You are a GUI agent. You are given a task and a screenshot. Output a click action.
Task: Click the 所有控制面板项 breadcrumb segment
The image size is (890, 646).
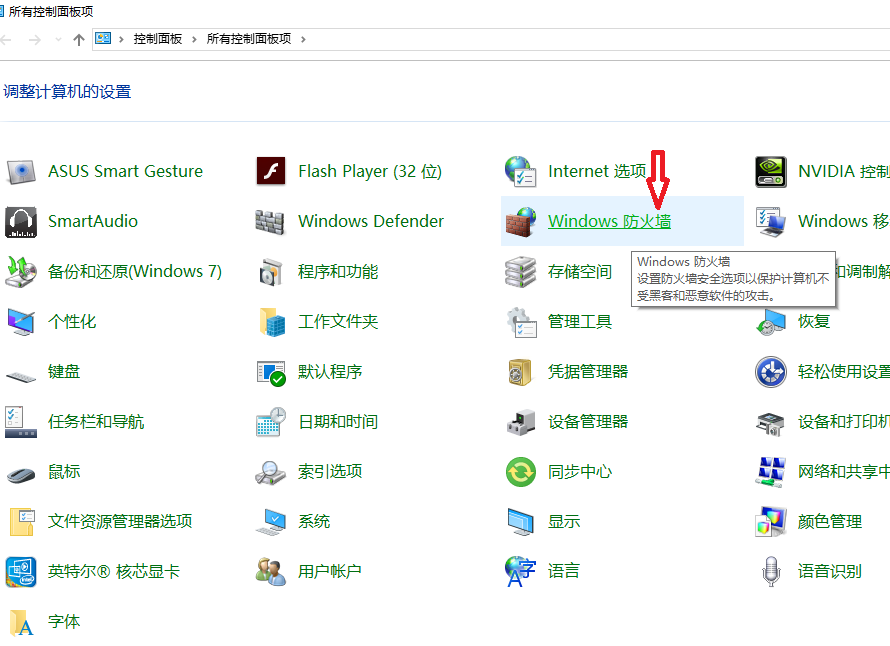point(249,39)
